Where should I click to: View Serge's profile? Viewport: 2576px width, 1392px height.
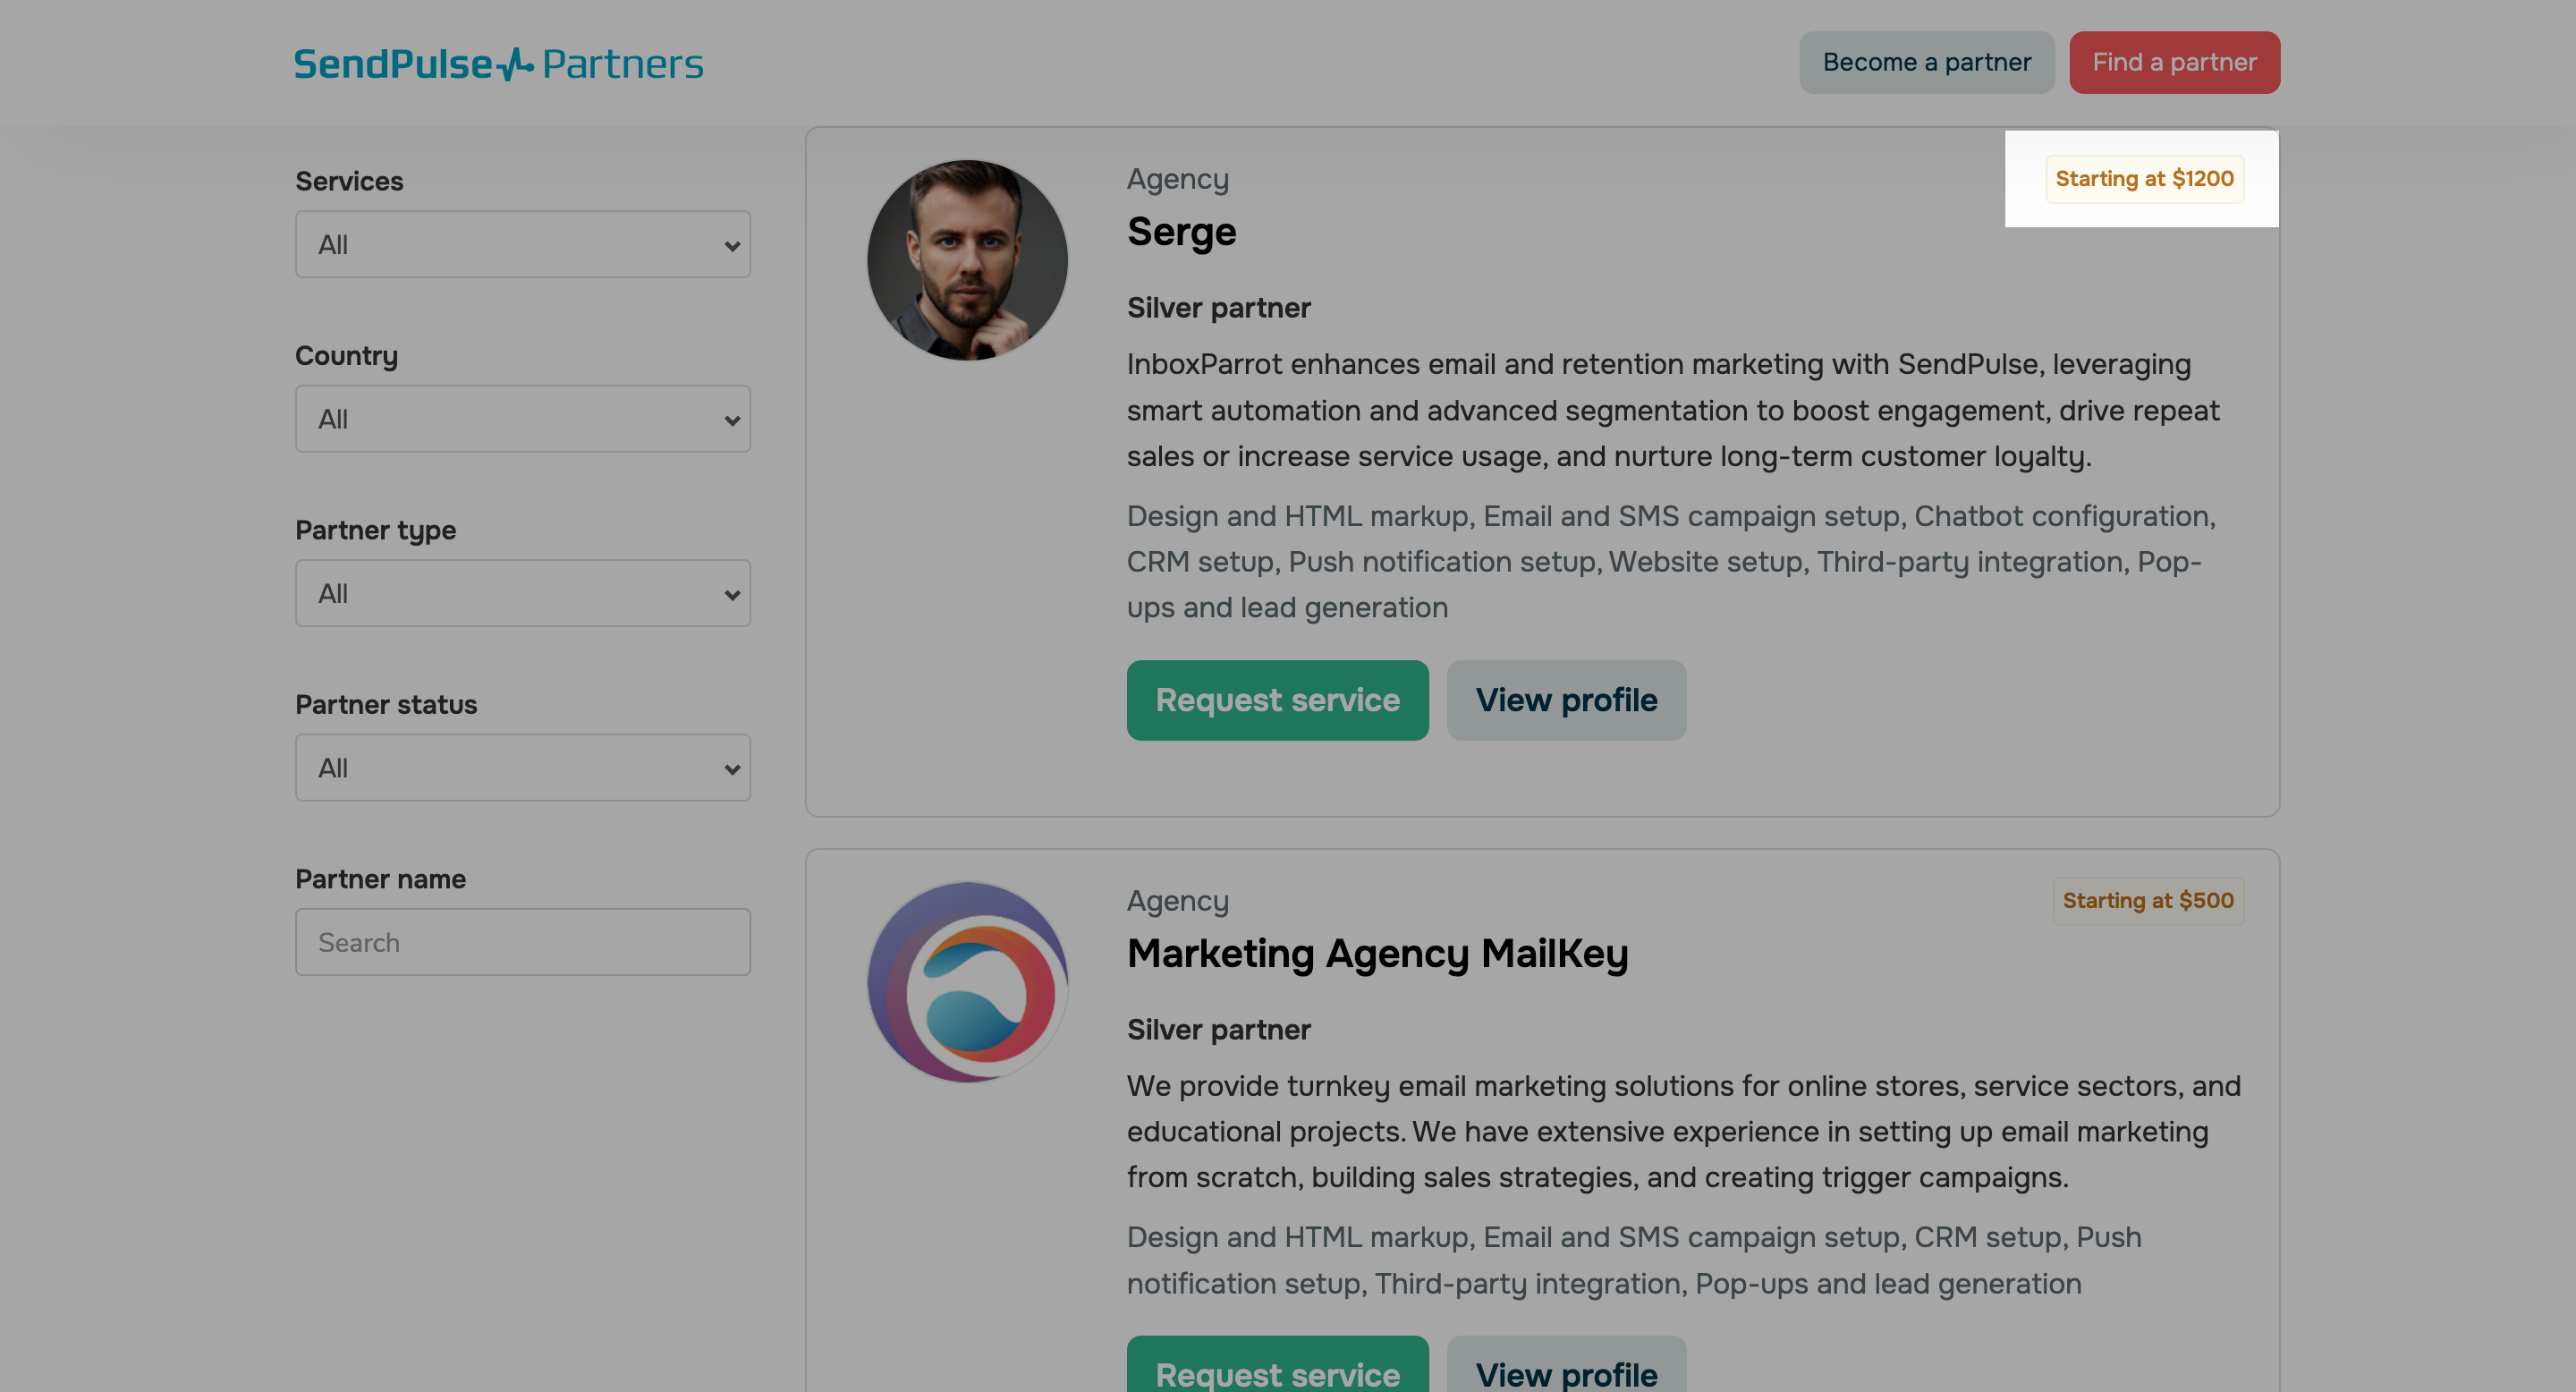(x=1566, y=700)
